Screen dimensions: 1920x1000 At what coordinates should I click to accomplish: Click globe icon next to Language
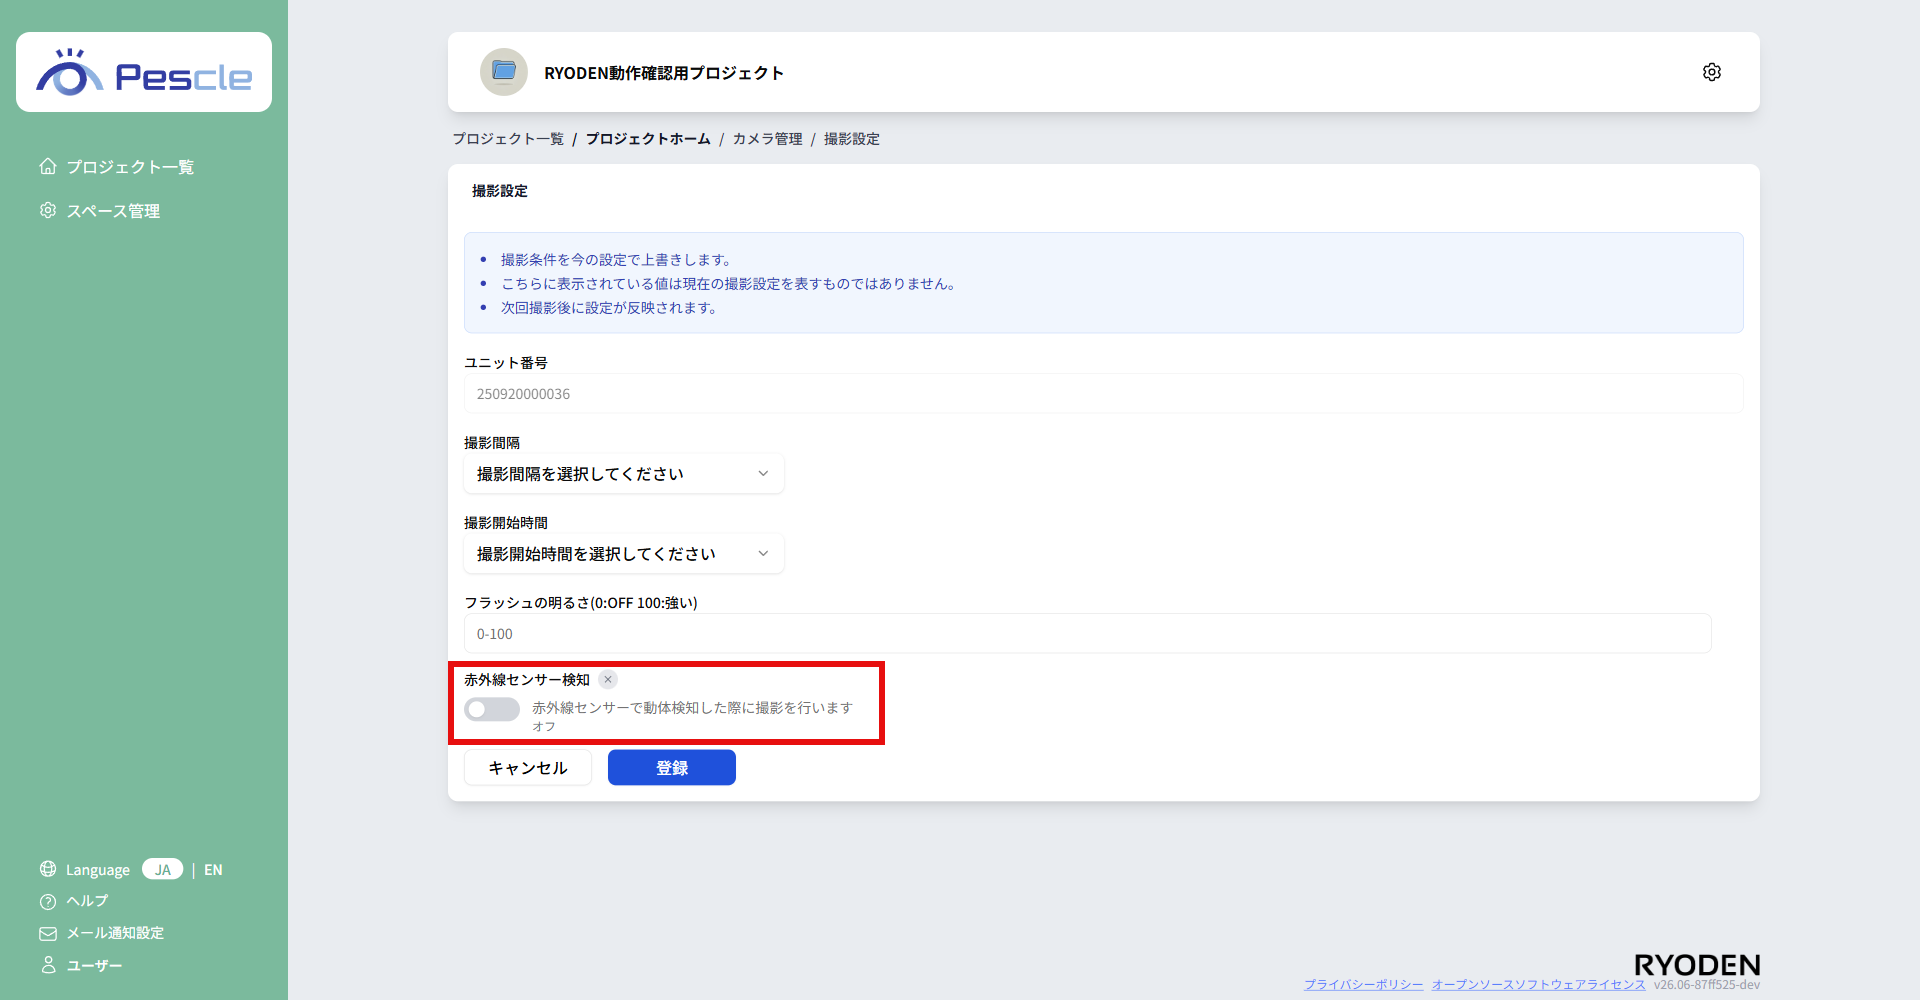click(x=48, y=869)
